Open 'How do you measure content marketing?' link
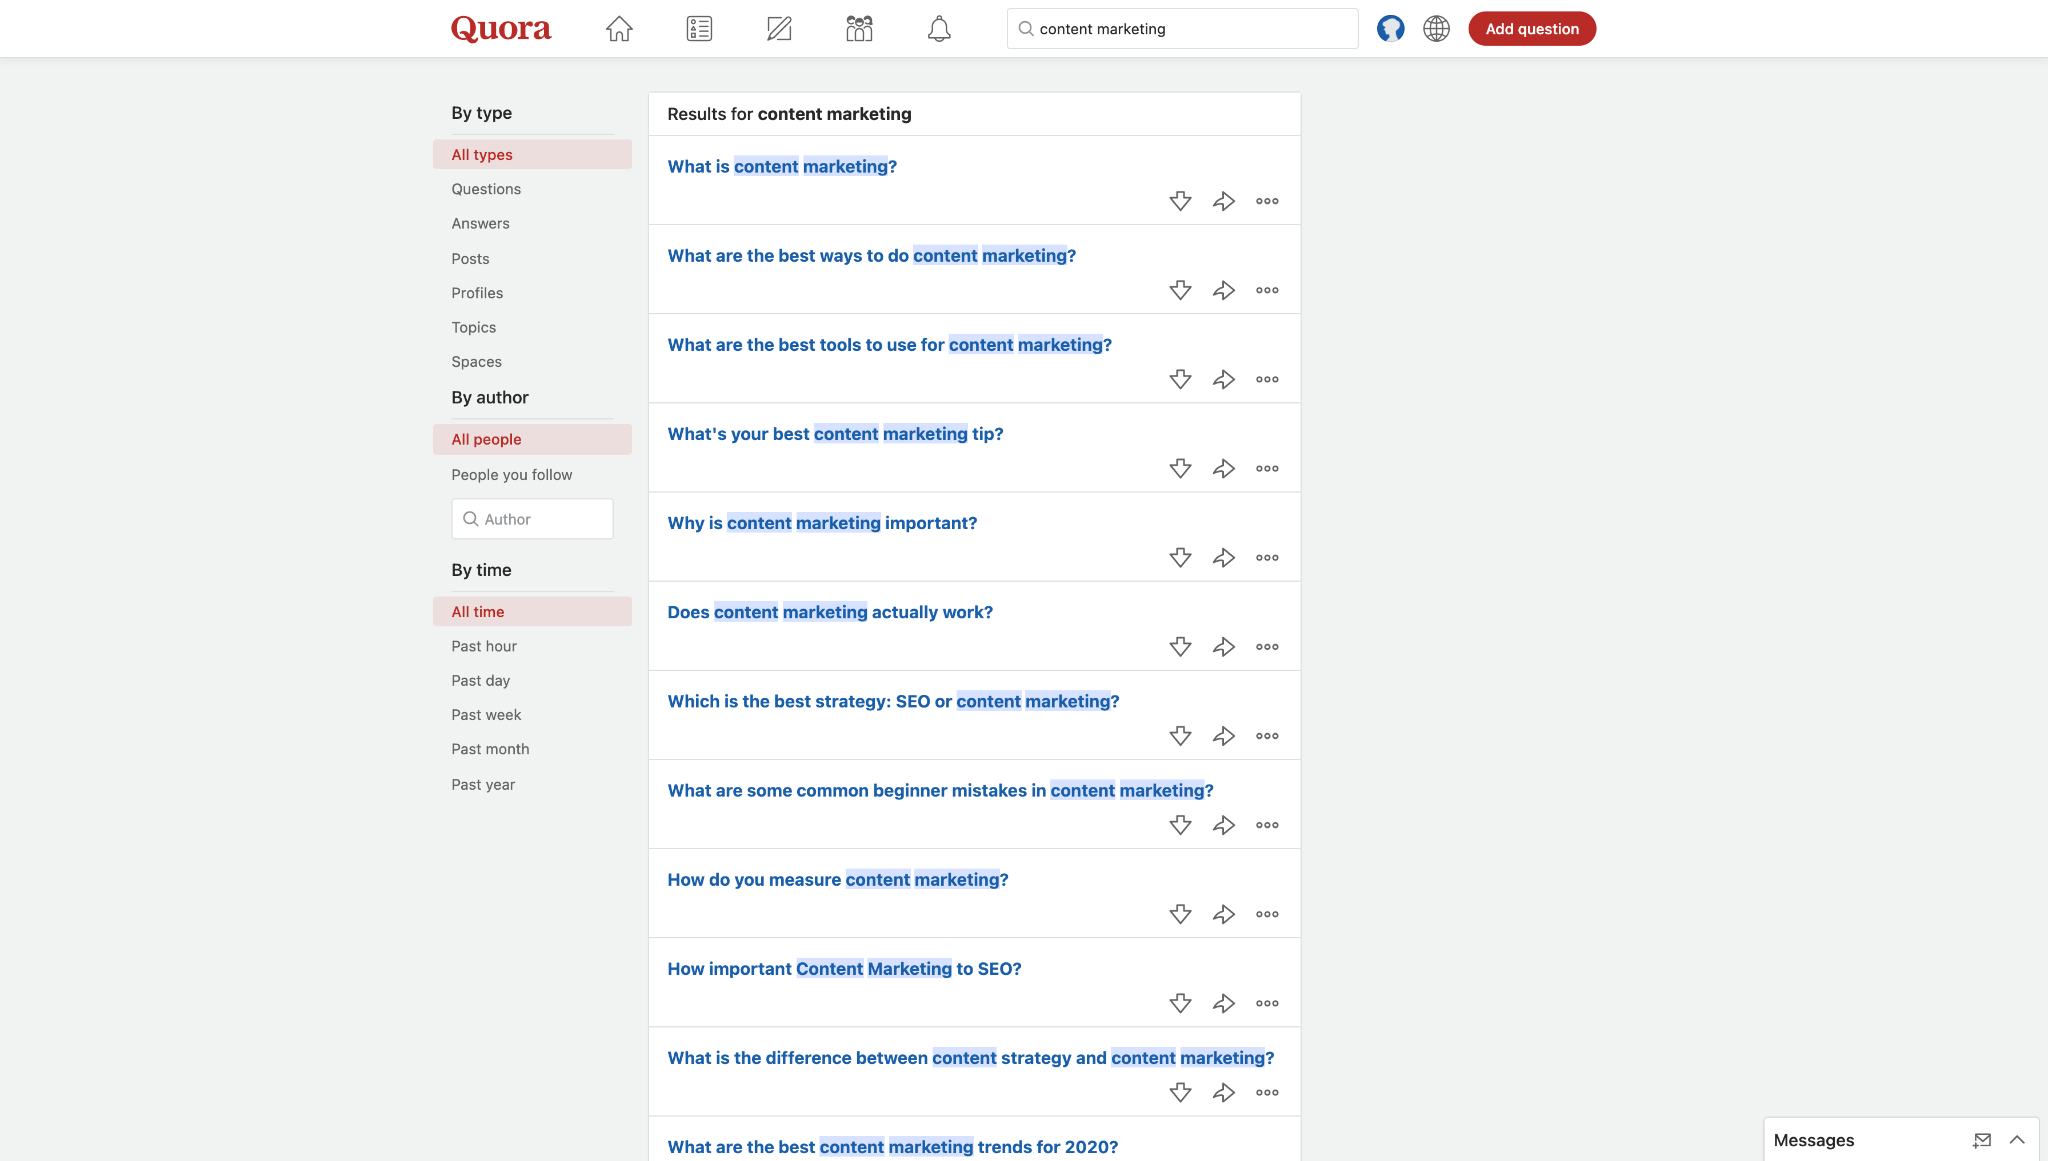 838,879
